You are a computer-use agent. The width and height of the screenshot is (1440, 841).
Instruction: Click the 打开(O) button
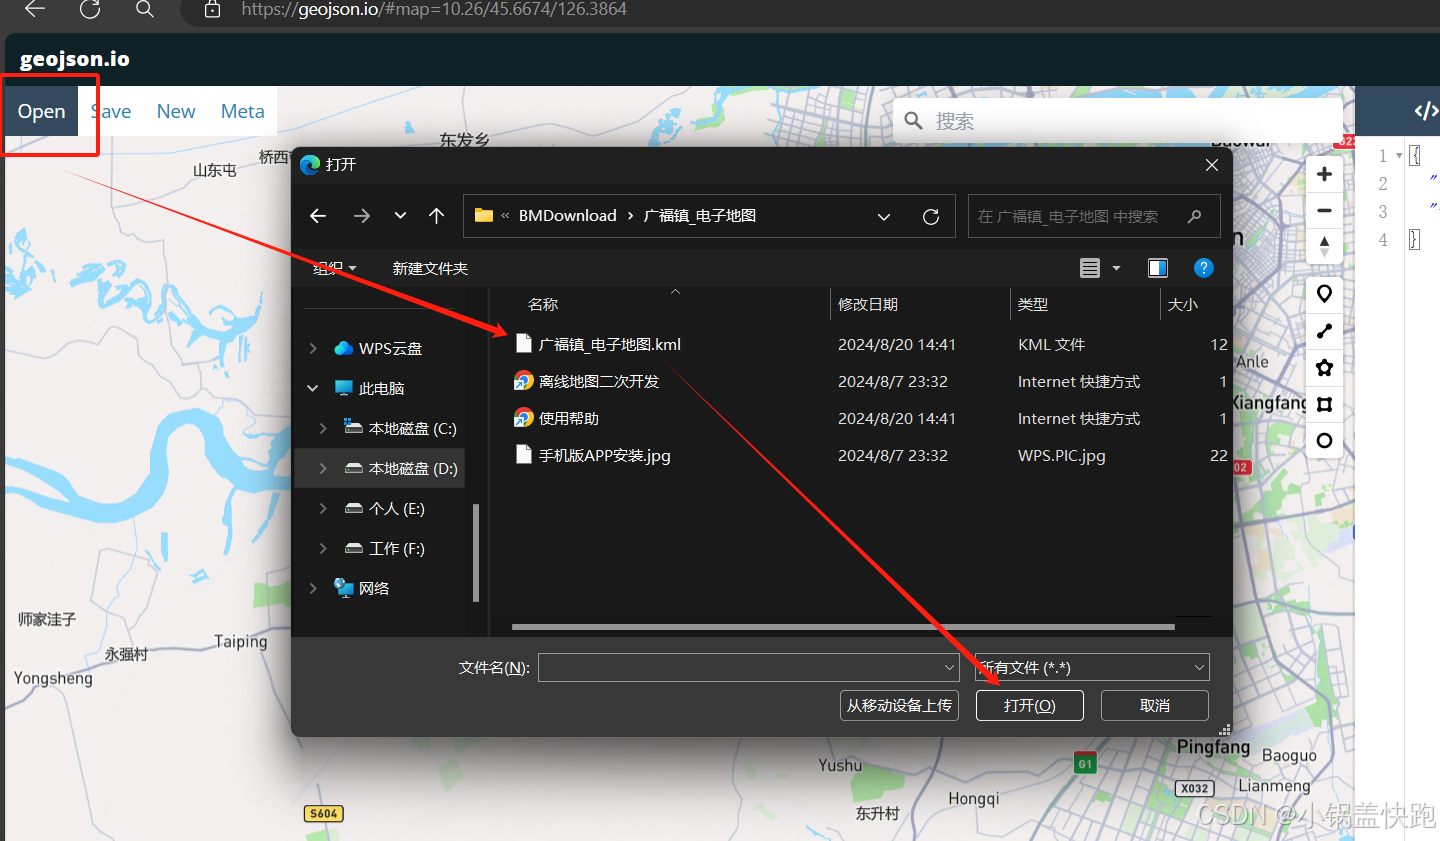click(x=1029, y=705)
